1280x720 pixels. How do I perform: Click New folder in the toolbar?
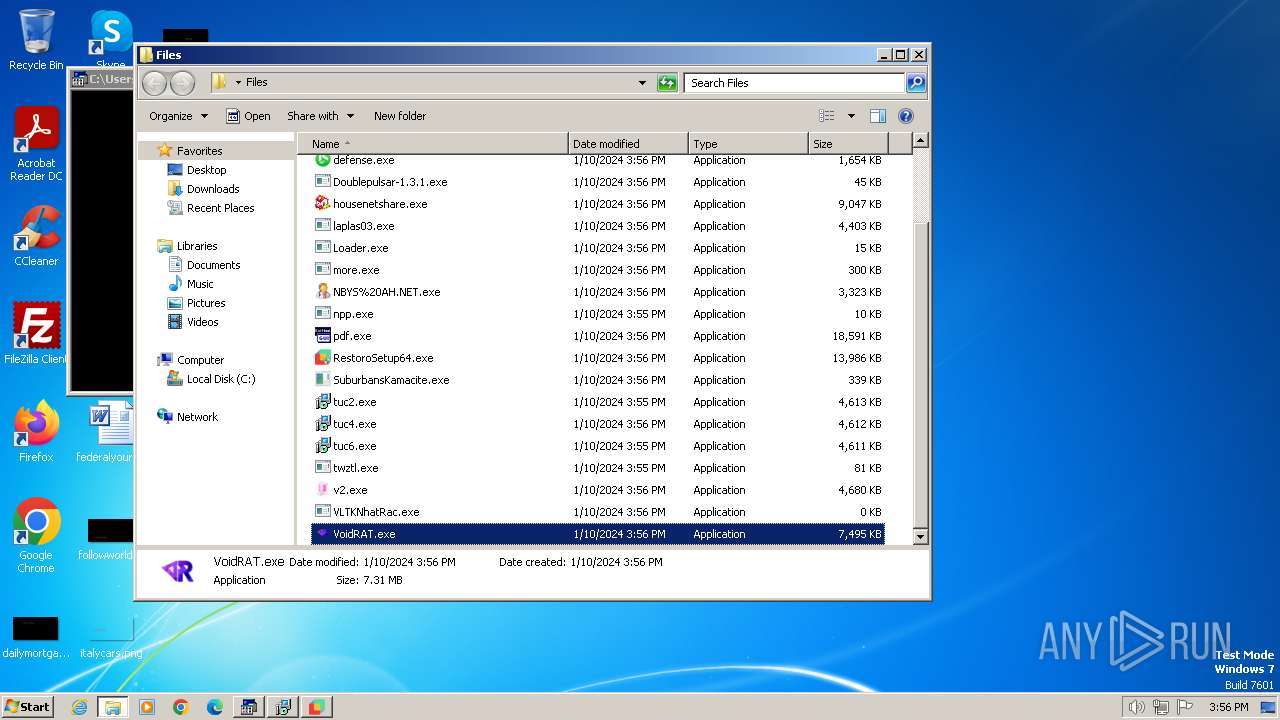pos(400,116)
